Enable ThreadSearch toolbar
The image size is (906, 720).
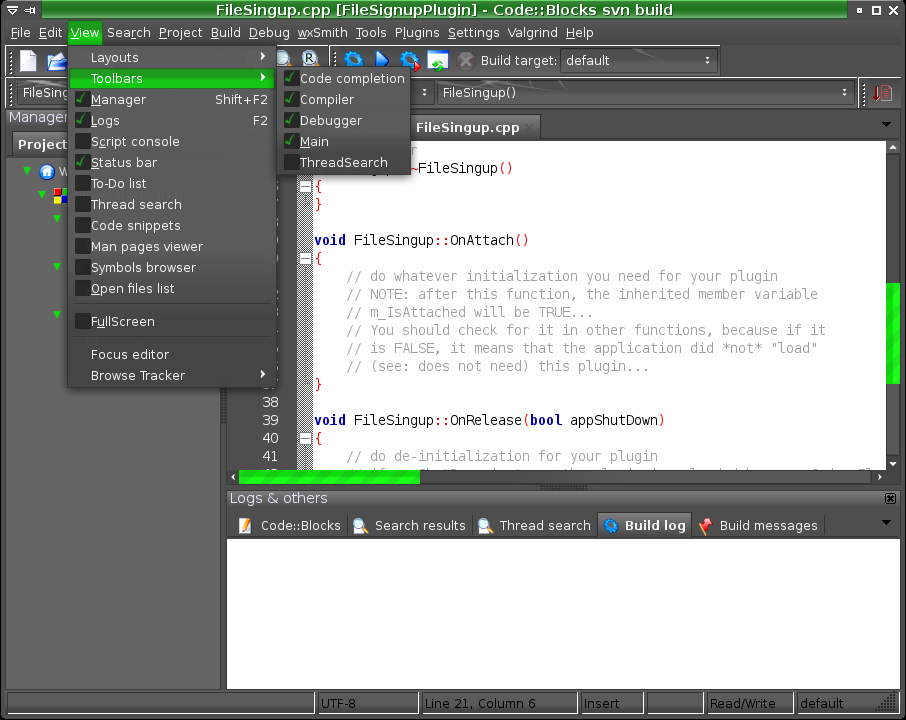point(344,162)
